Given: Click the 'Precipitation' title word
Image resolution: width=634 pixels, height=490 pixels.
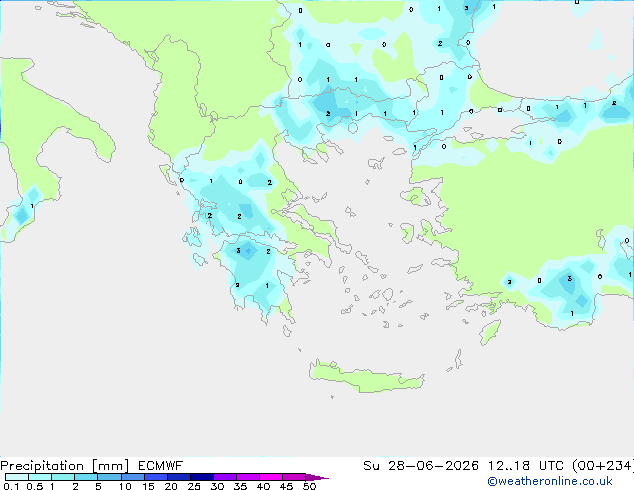Looking at the screenshot, I should 42,466.
